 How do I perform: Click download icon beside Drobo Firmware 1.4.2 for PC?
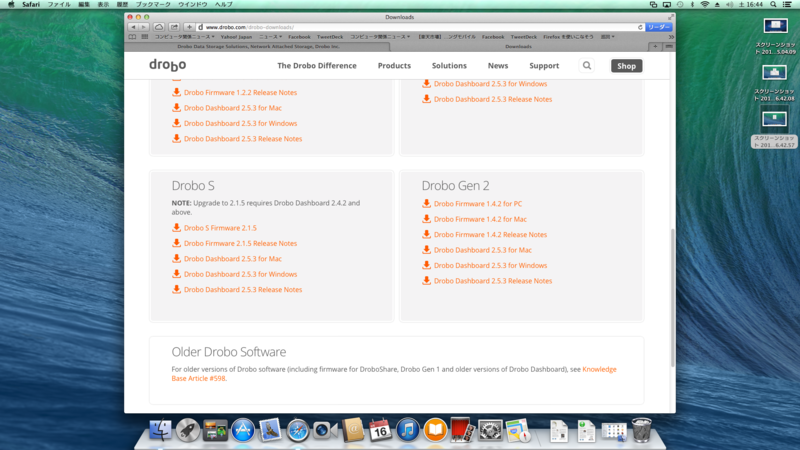click(426, 203)
